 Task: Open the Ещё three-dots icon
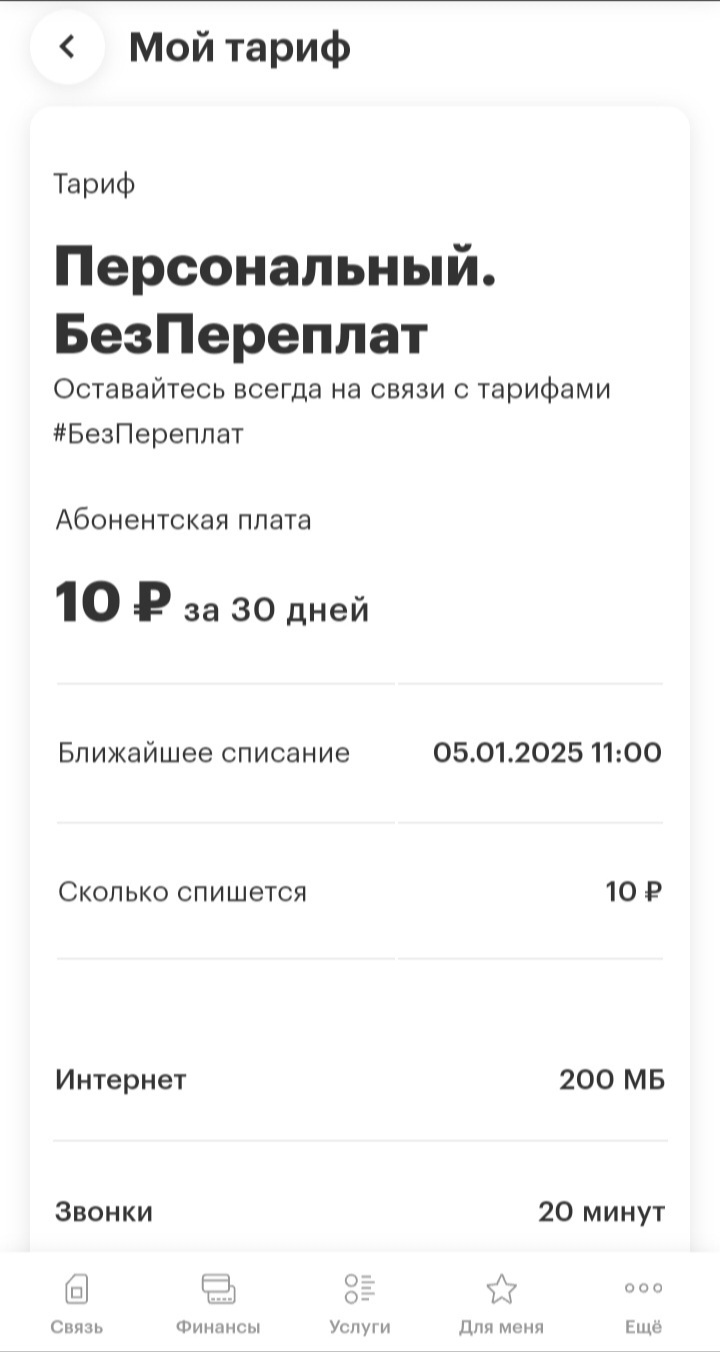click(643, 1288)
